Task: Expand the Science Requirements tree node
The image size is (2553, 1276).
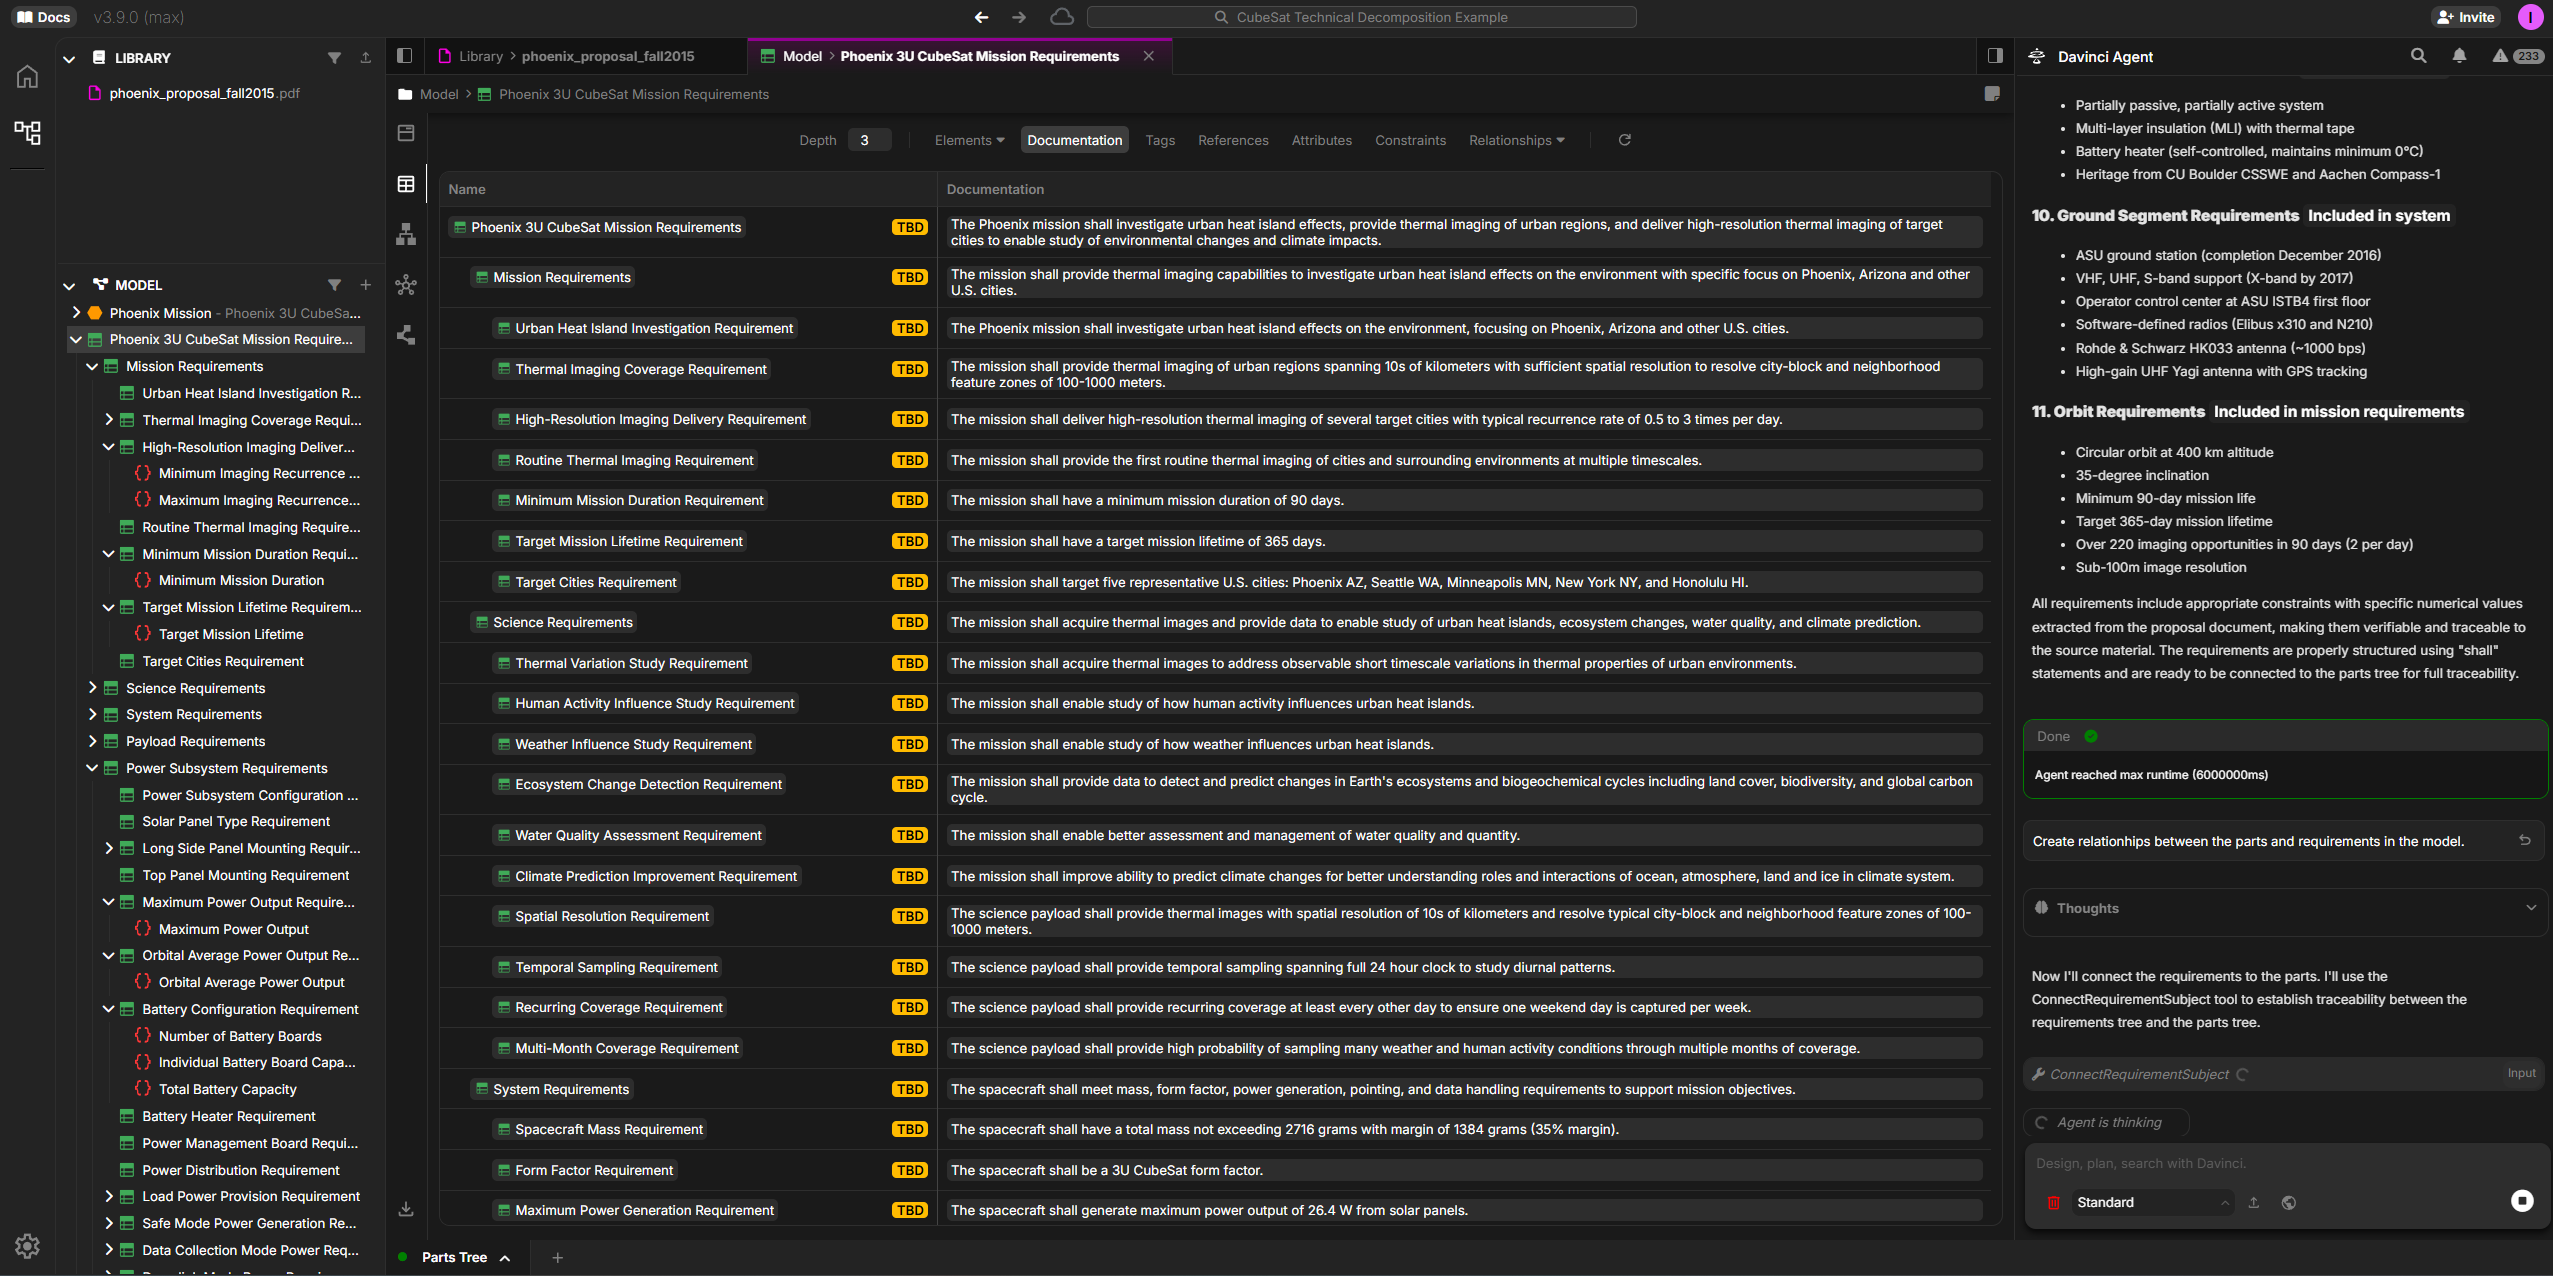Action: click(92, 688)
